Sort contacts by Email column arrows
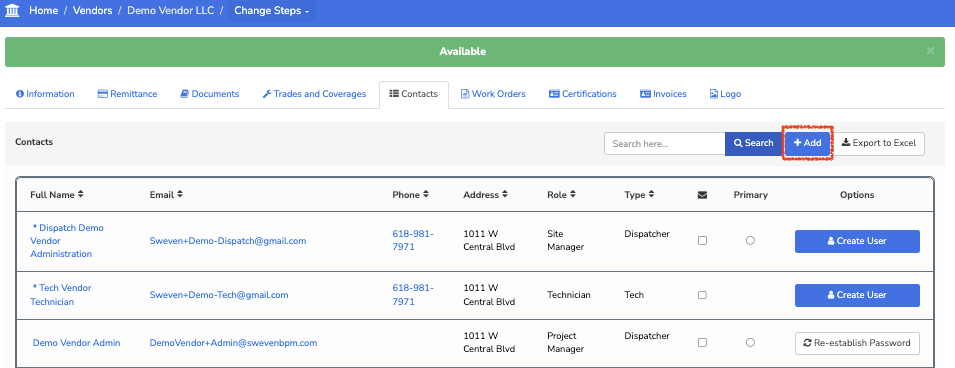 (x=180, y=194)
